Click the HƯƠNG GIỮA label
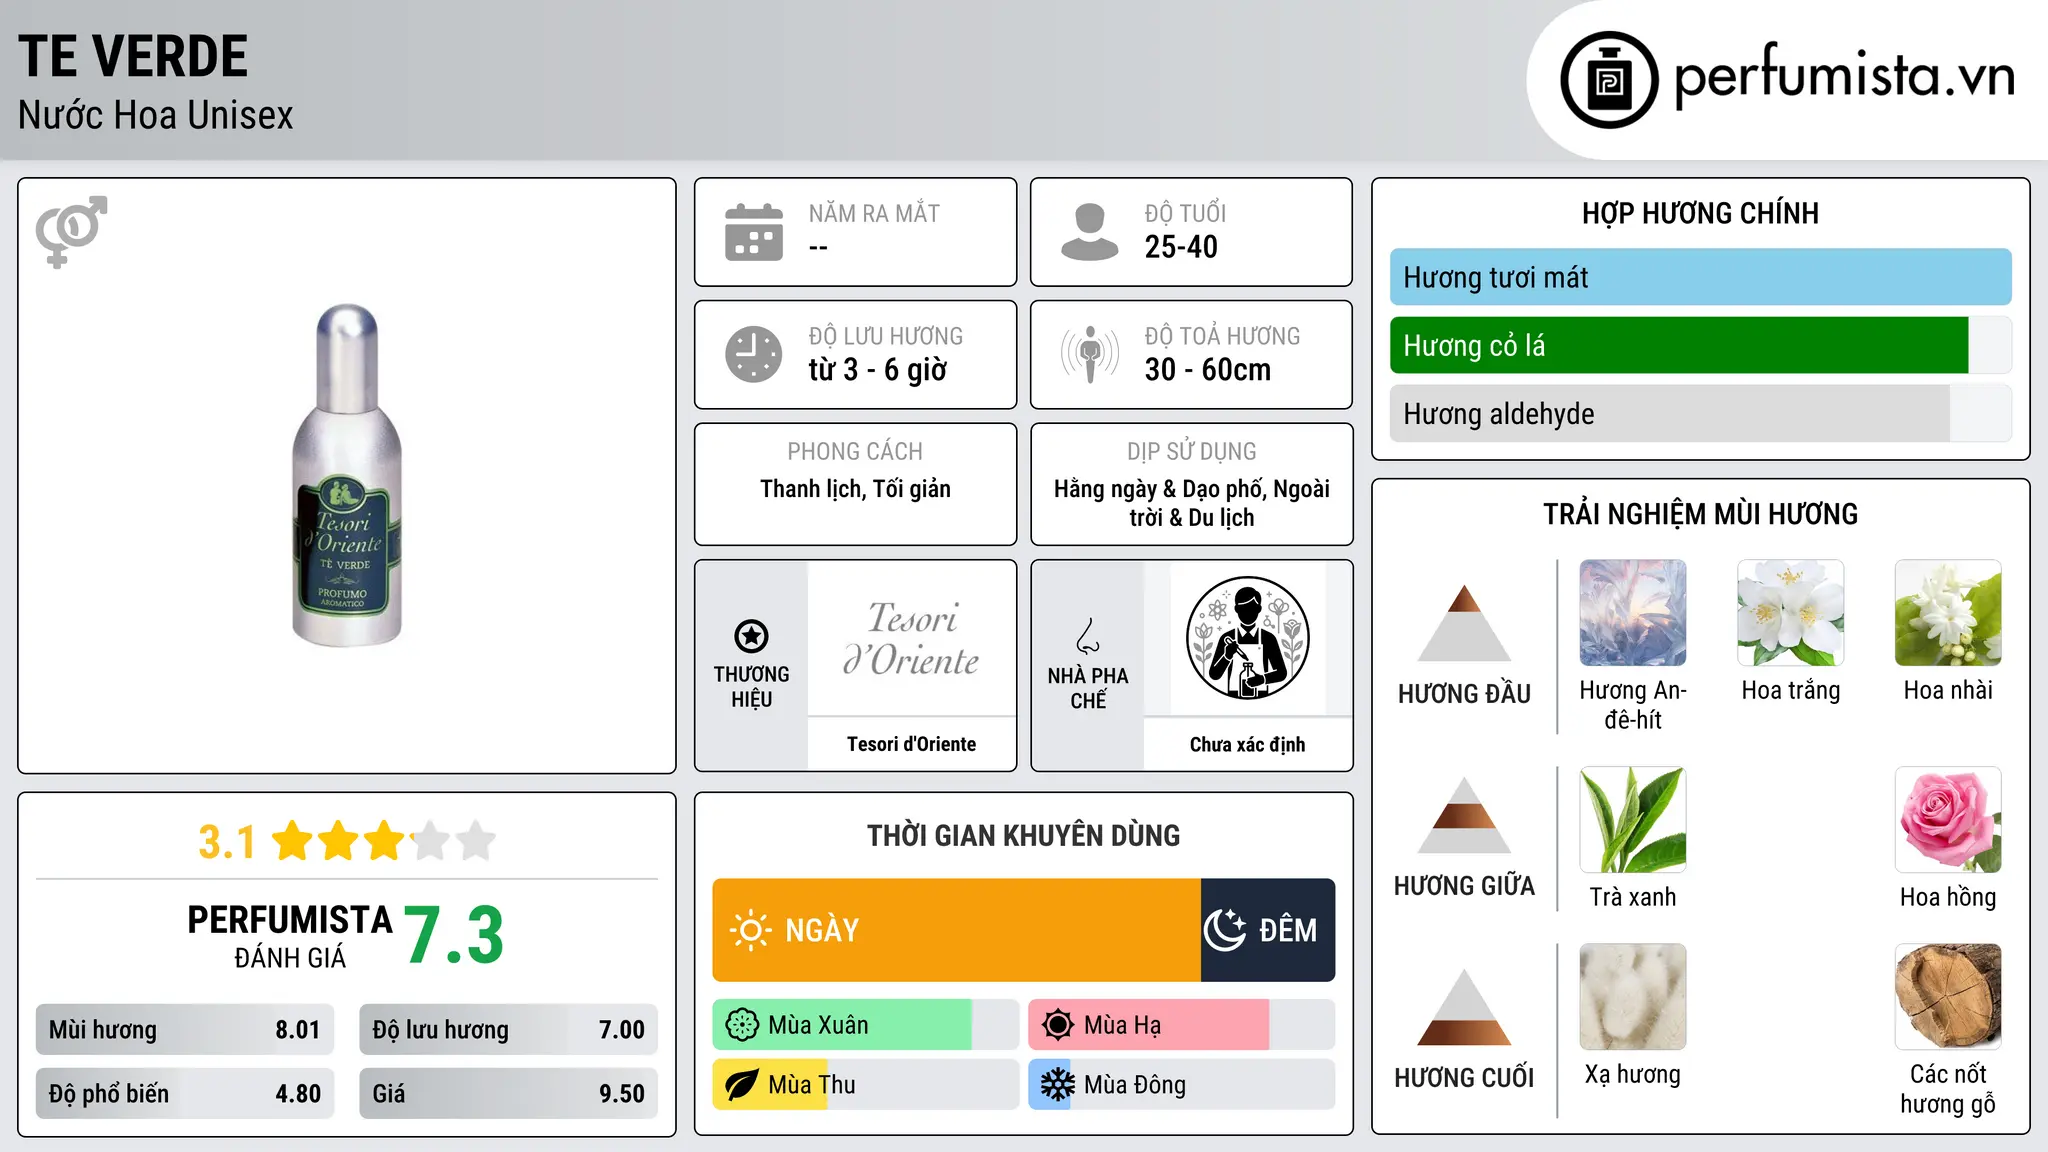Screen dimensions: 2048x1152 [x=1464, y=886]
